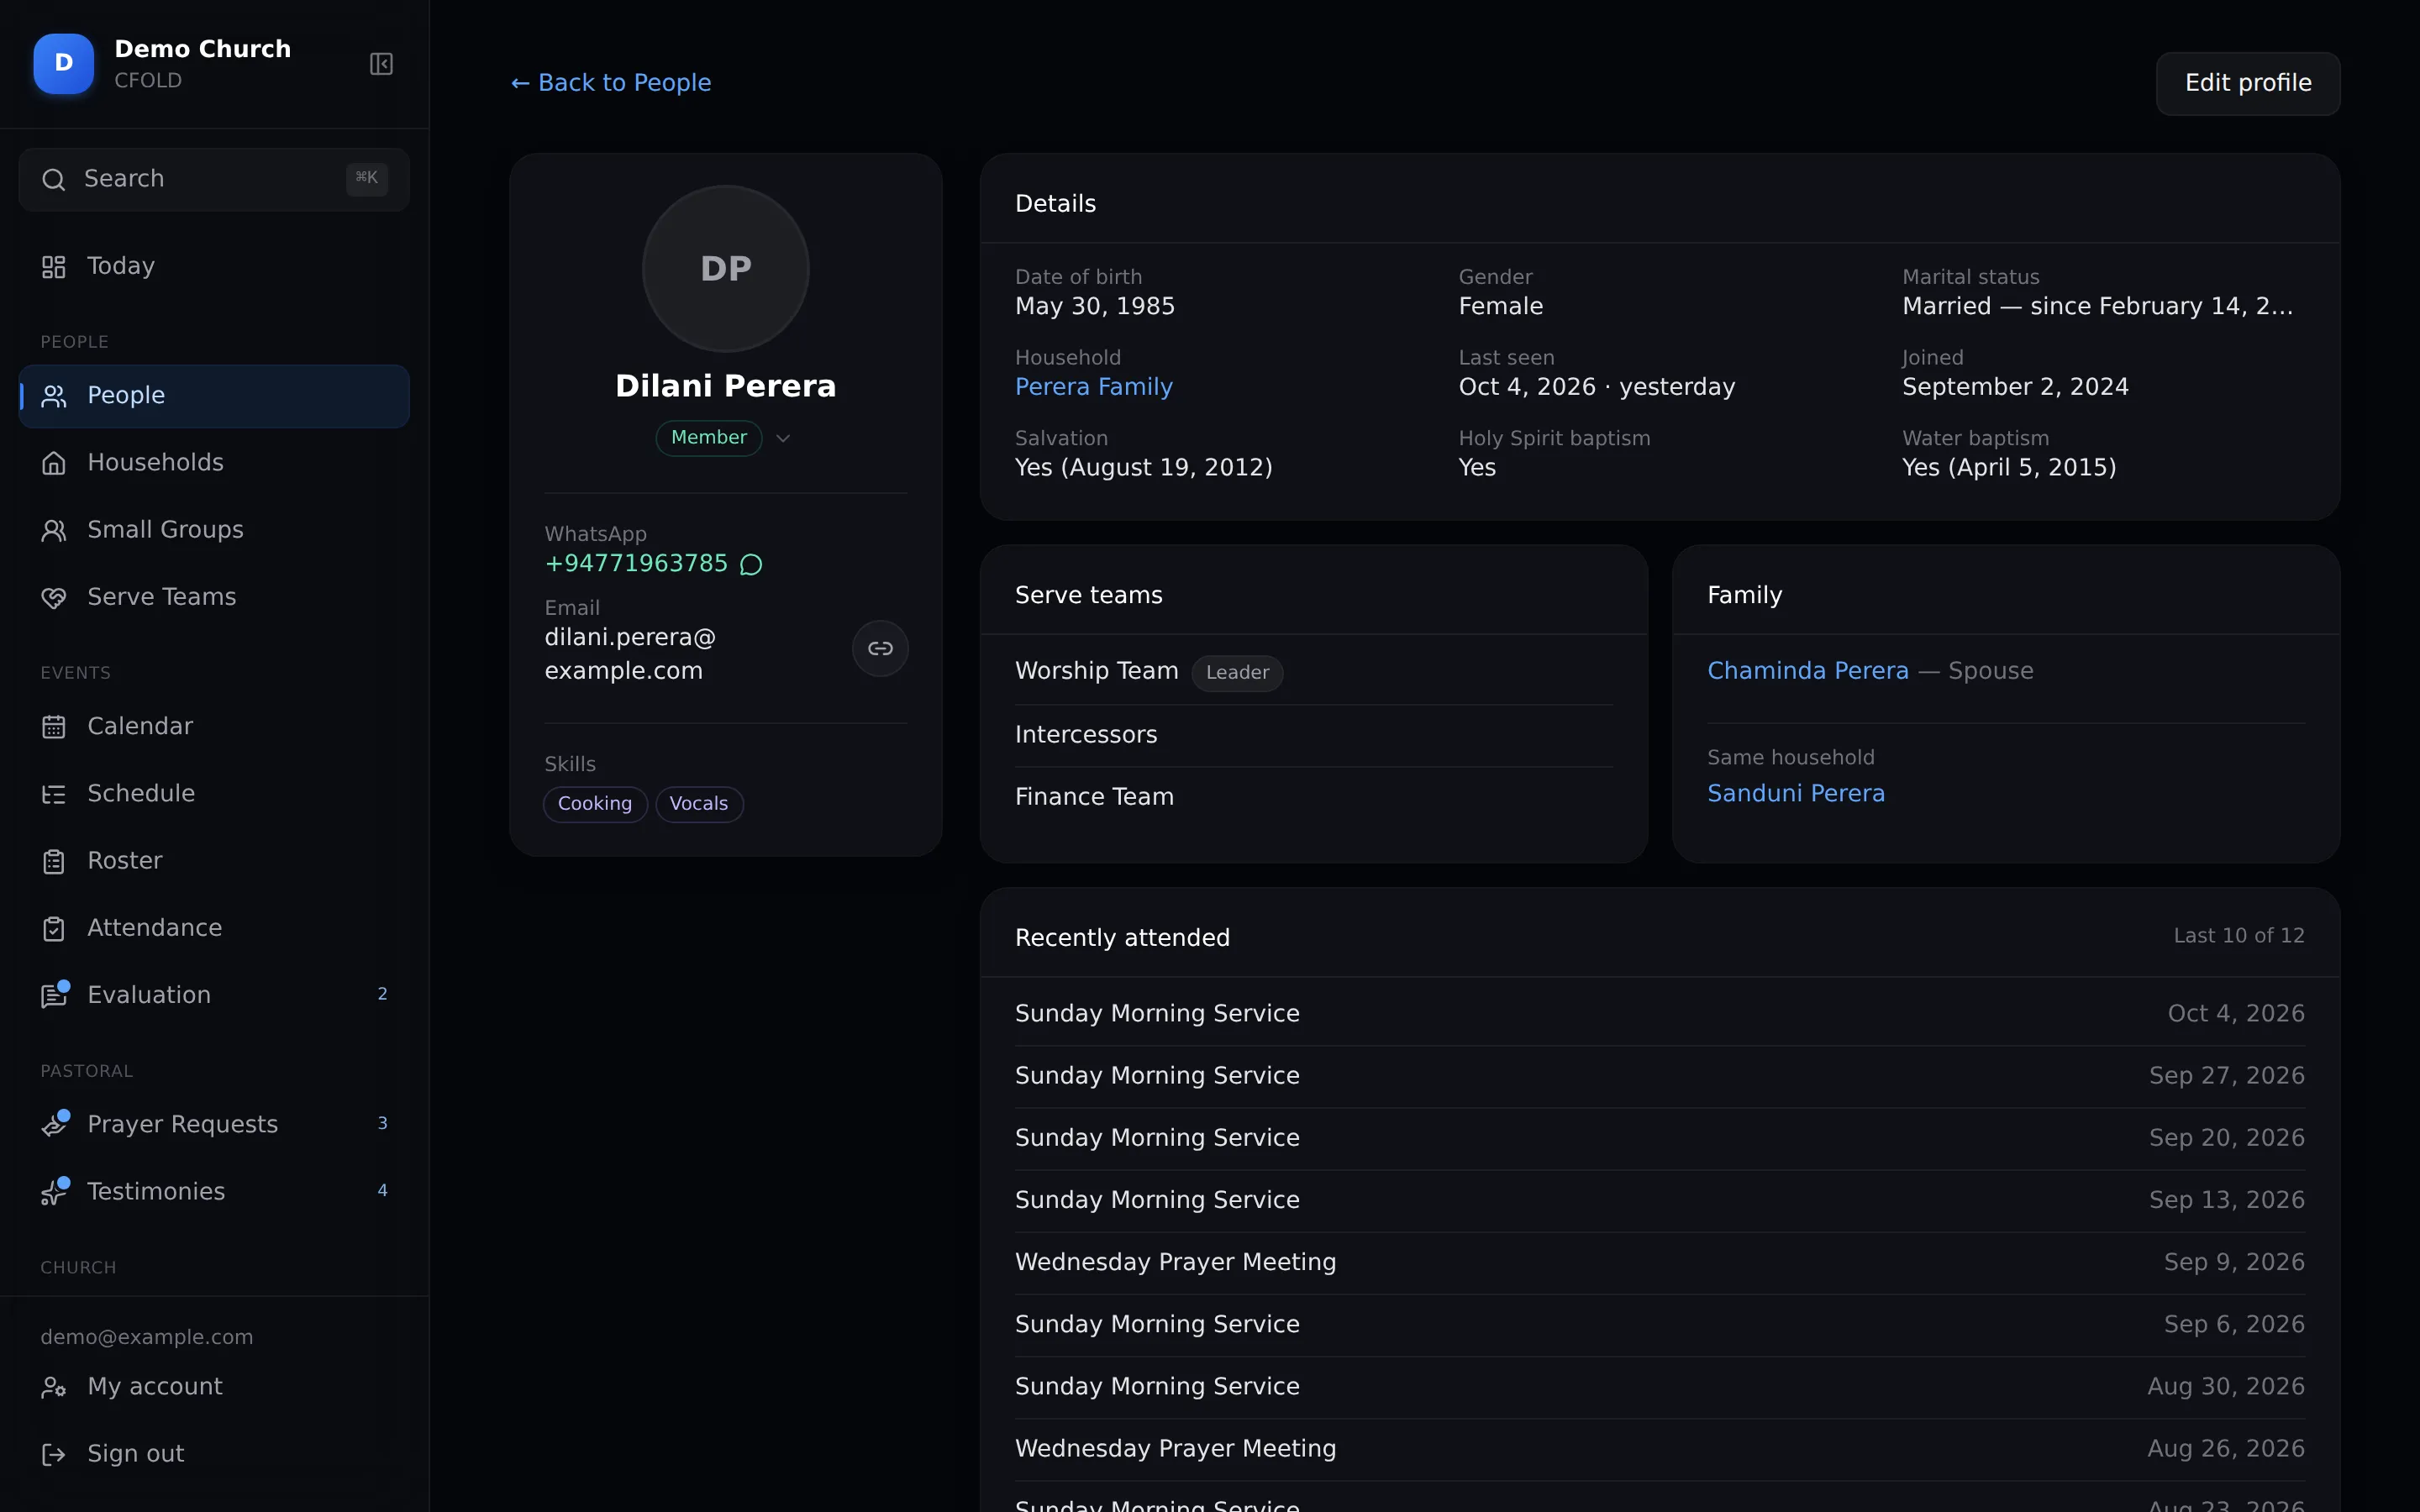Open the Member status badge
This screenshot has width=2420, height=1512.
coord(709,438)
